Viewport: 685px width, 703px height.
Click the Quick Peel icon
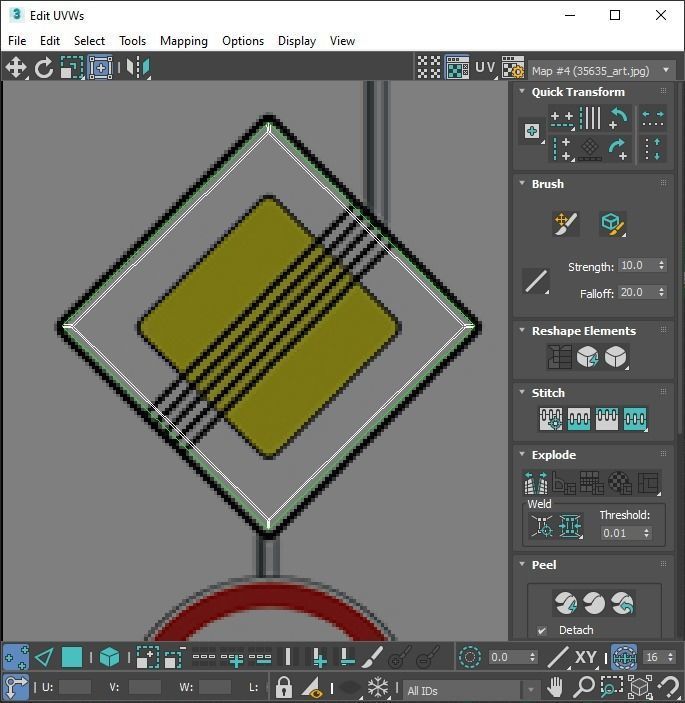pos(566,603)
